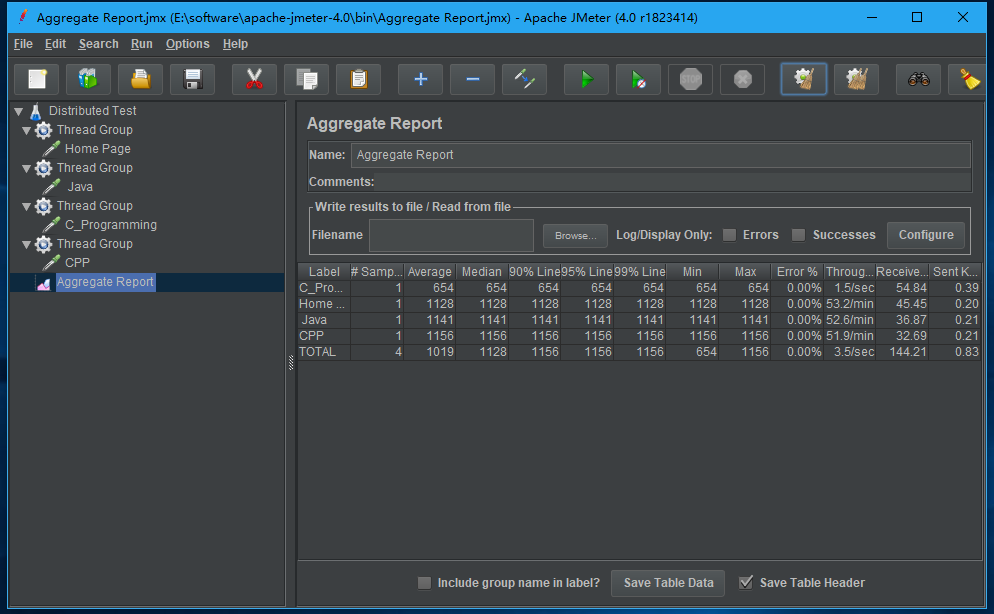
Task: Click the Paste clipboard icon
Action: coord(358,79)
